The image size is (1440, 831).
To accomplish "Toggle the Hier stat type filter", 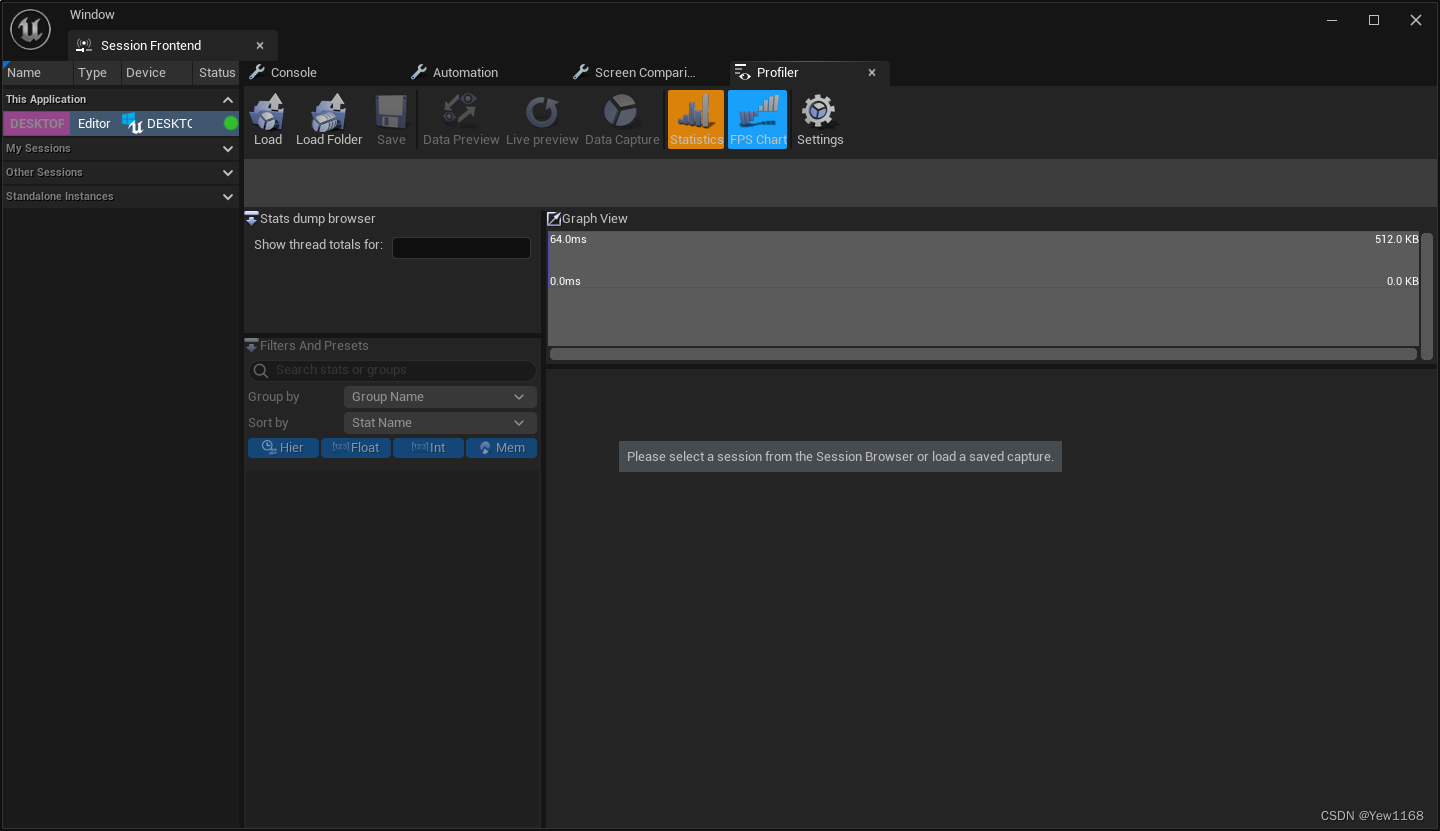I will 283,448.
